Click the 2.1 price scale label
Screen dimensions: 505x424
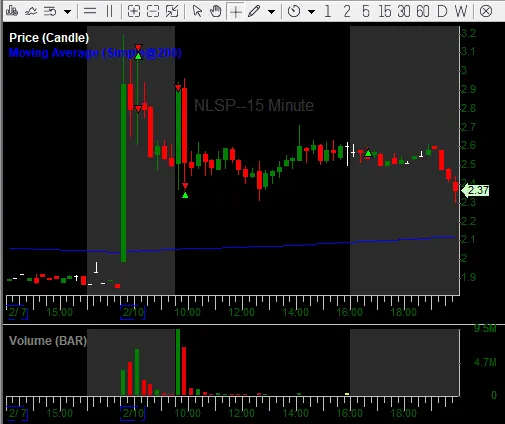pyautogui.click(x=468, y=239)
